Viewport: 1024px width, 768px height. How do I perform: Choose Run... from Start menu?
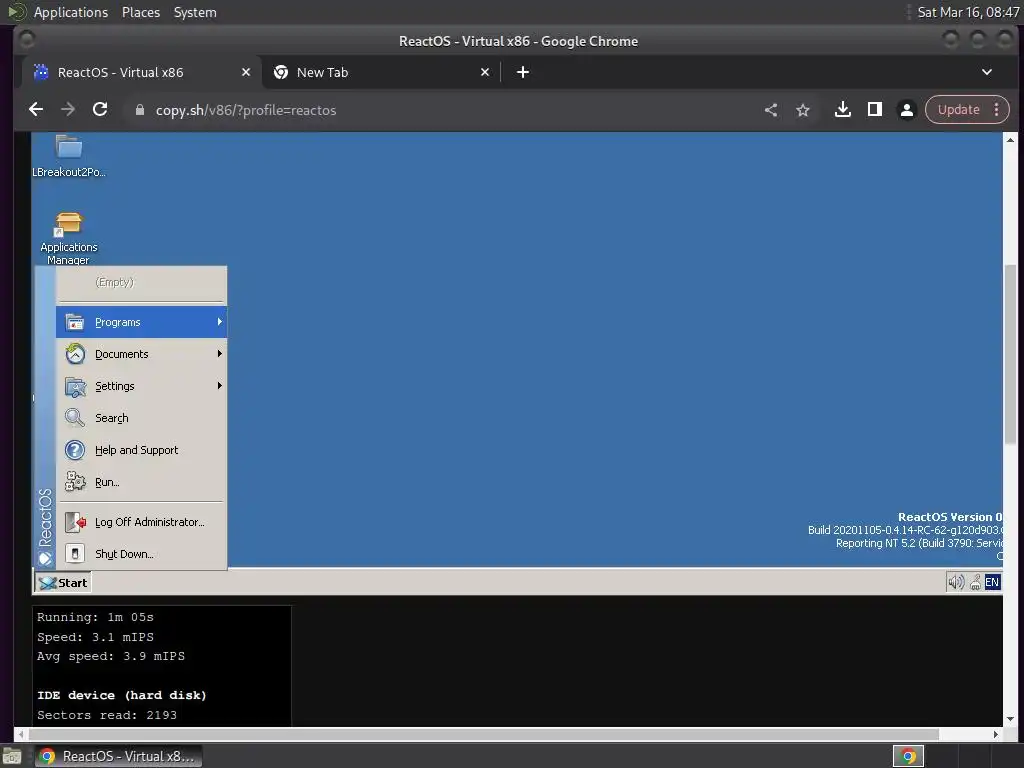[x=141, y=482]
